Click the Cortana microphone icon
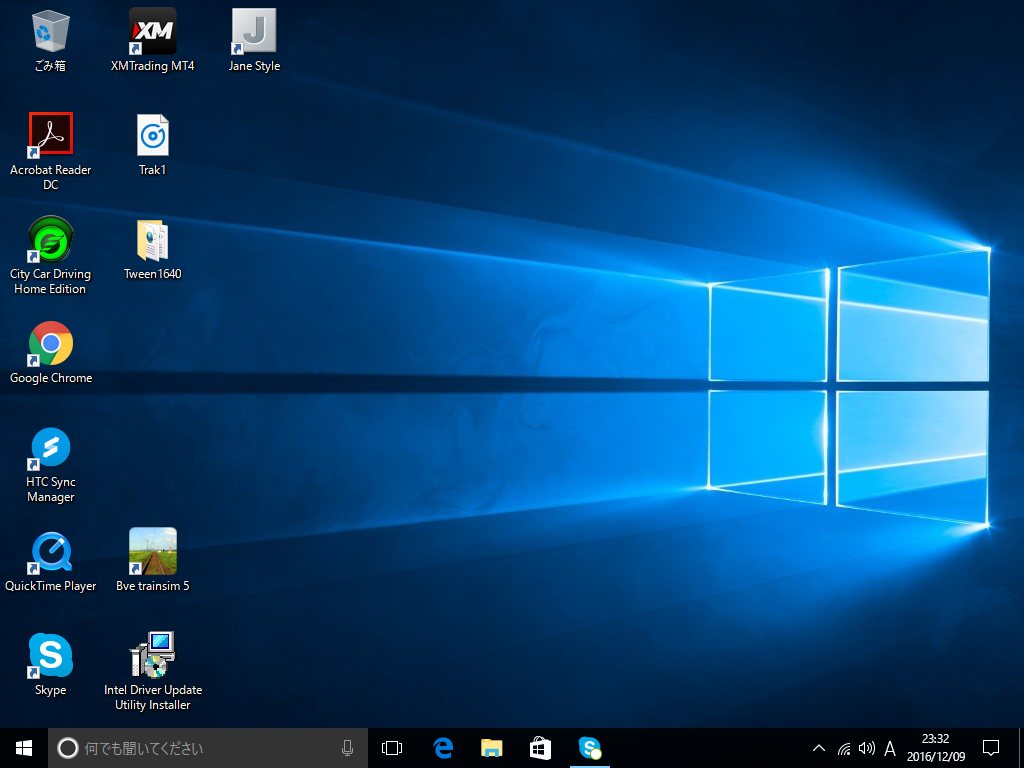Image resolution: width=1024 pixels, height=768 pixels. coord(347,748)
